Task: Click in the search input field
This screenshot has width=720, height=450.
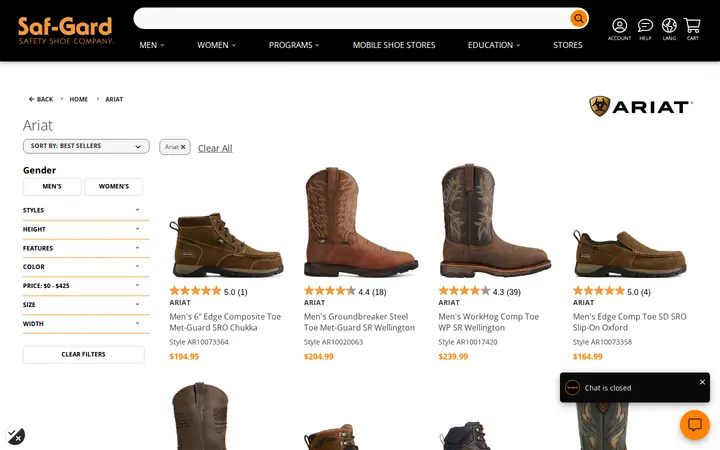Action: 352,18
